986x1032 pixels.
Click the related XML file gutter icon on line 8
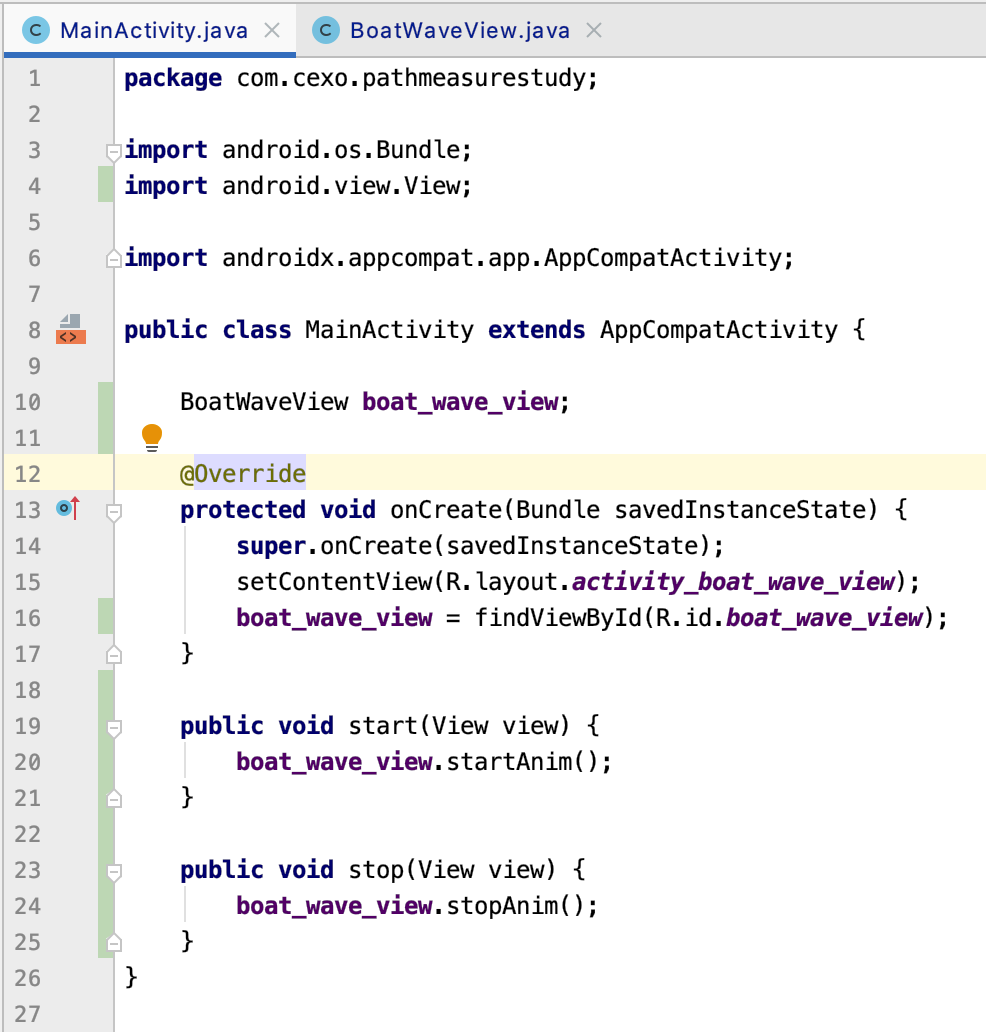point(70,329)
